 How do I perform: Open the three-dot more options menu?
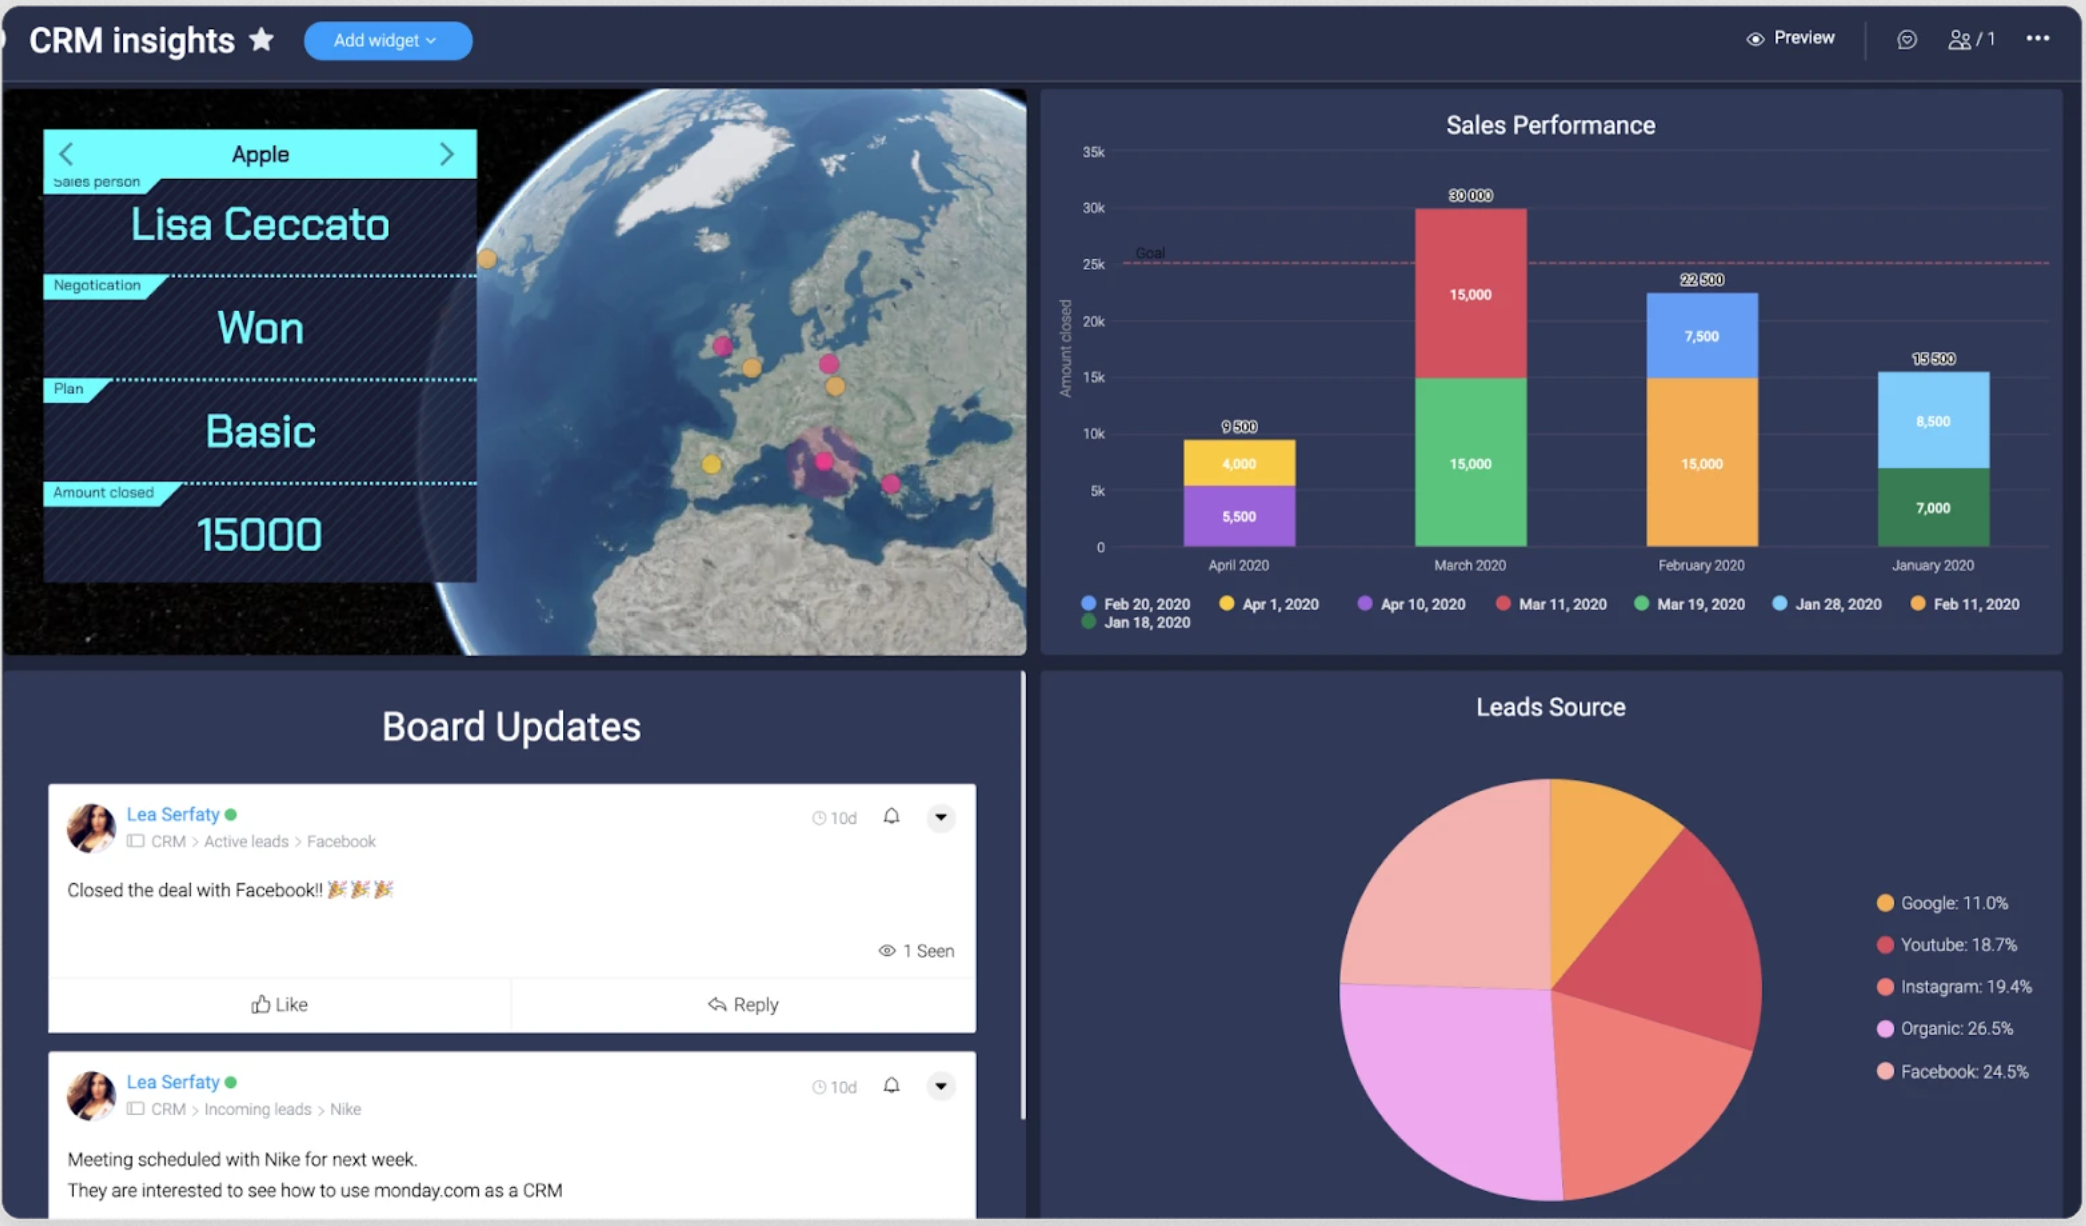(2037, 39)
